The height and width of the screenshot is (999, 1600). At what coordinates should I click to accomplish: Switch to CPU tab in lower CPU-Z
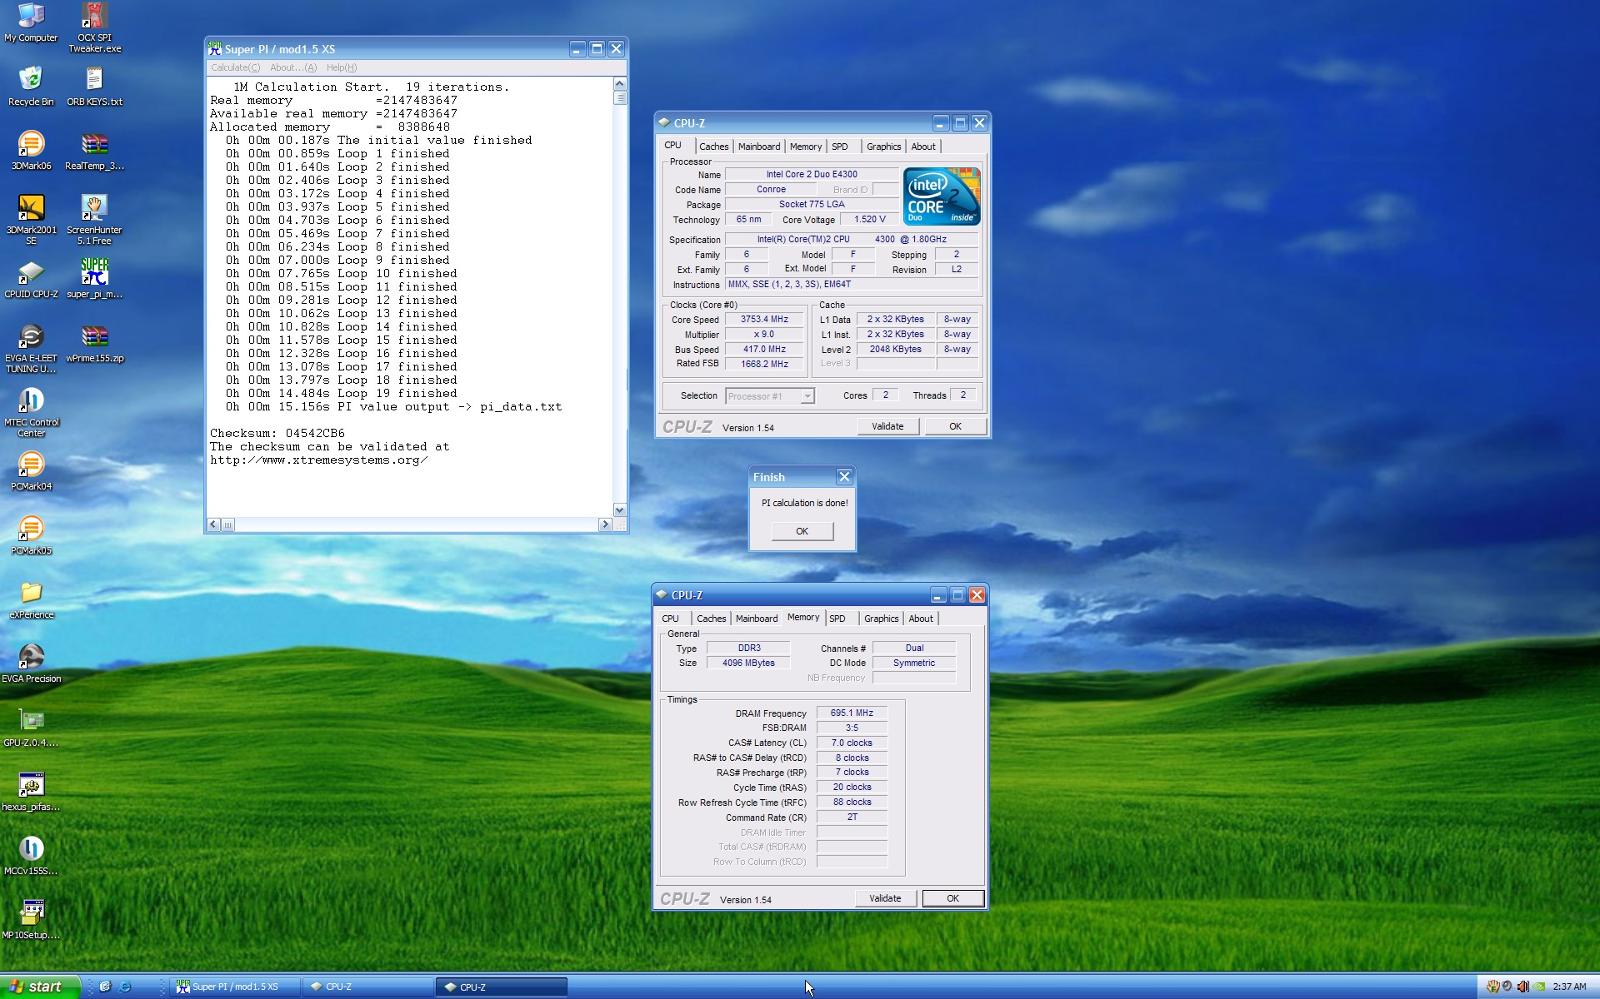671,618
